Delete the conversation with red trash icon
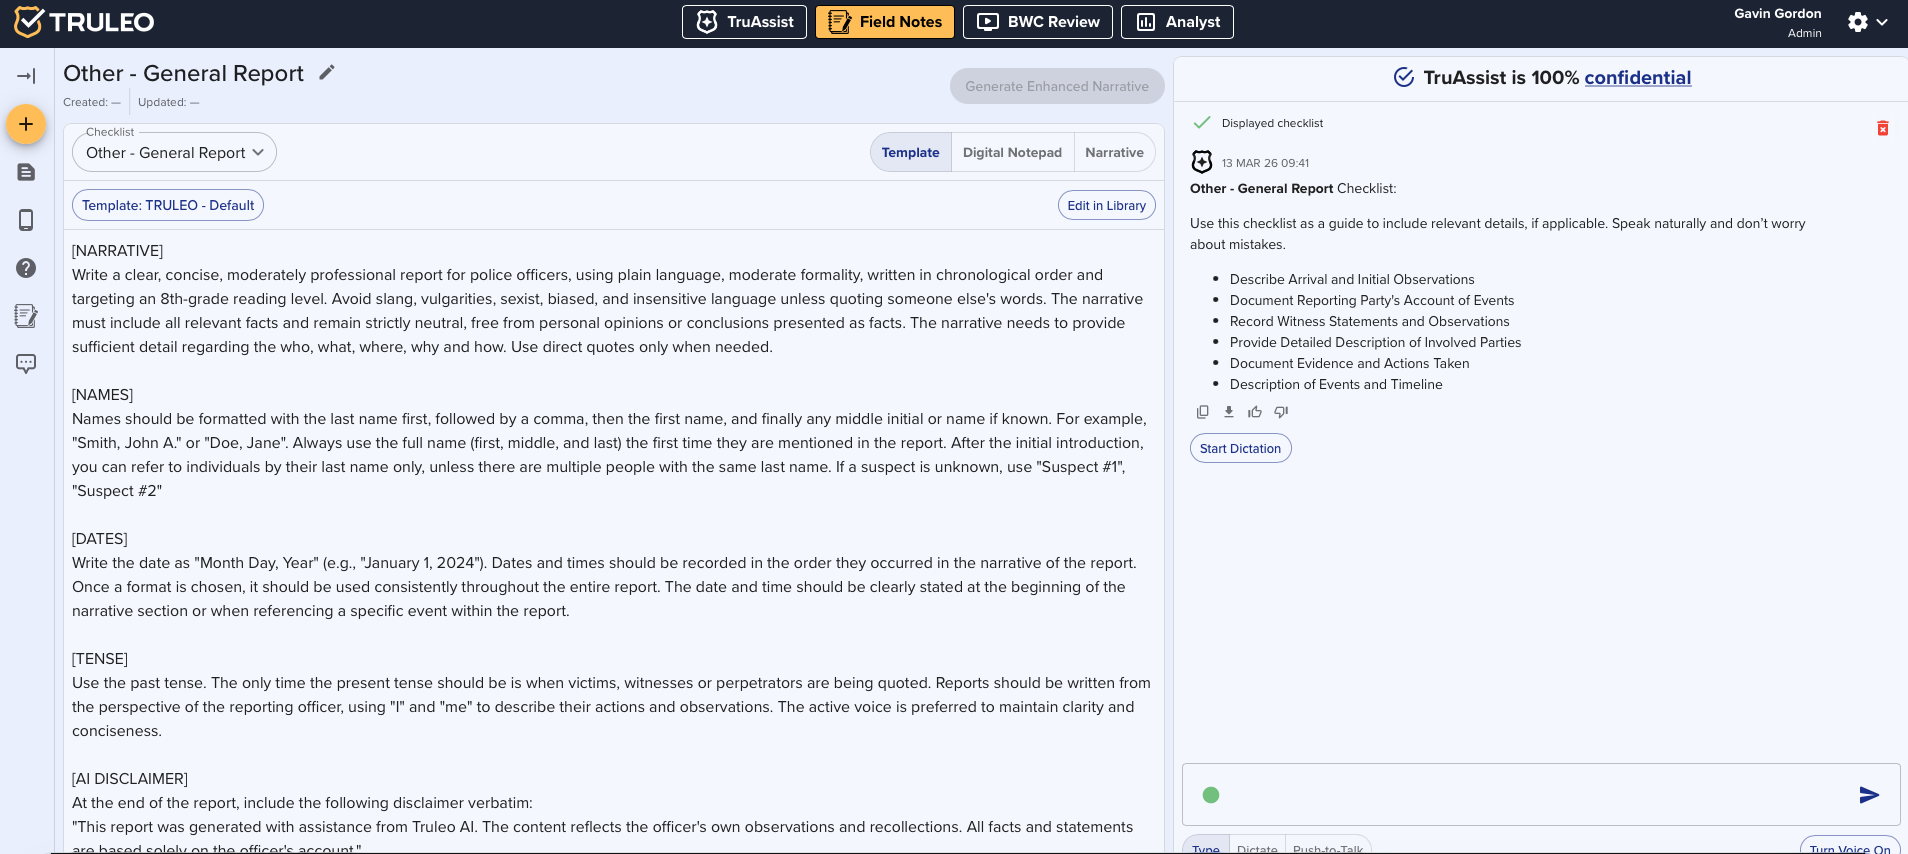Viewport: 1908px width, 854px height. point(1882,128)
